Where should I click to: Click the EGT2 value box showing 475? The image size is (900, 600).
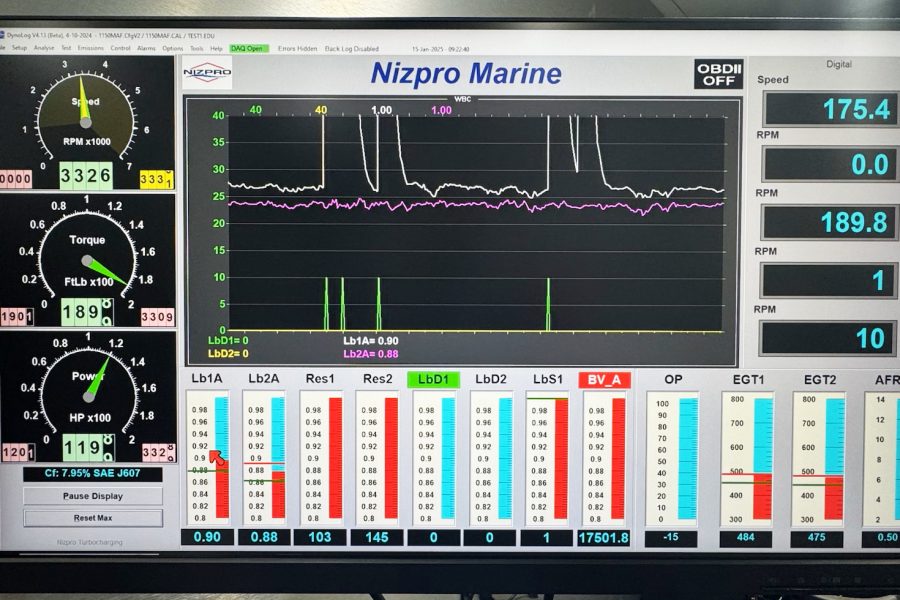point(817,538)
